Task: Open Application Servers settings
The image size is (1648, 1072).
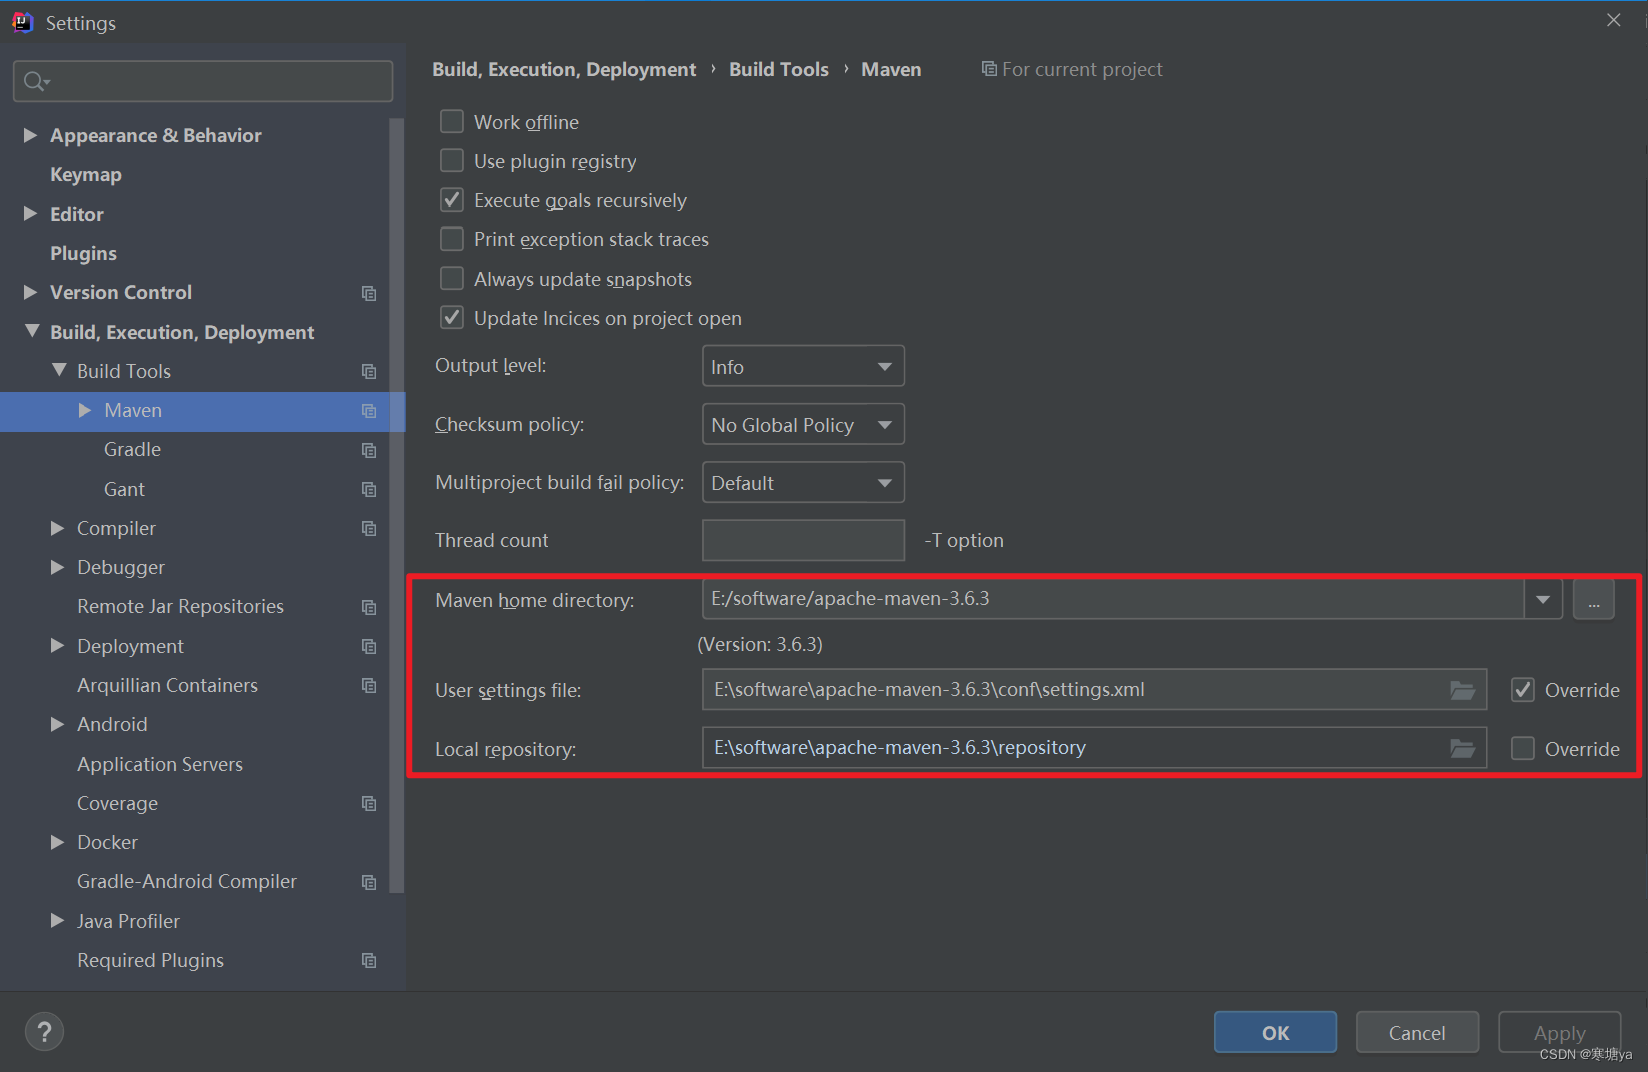Action: tap(160, 764)
